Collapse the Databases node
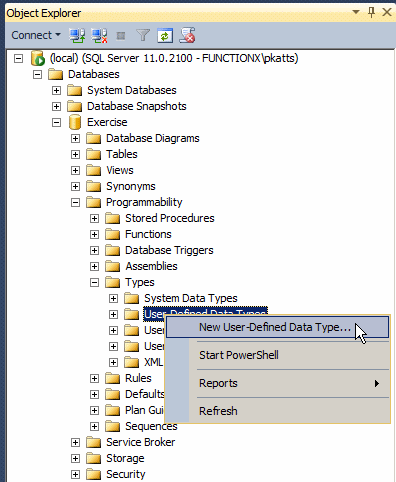The height and width of the screenshot is (482, 396). point(38,74)
